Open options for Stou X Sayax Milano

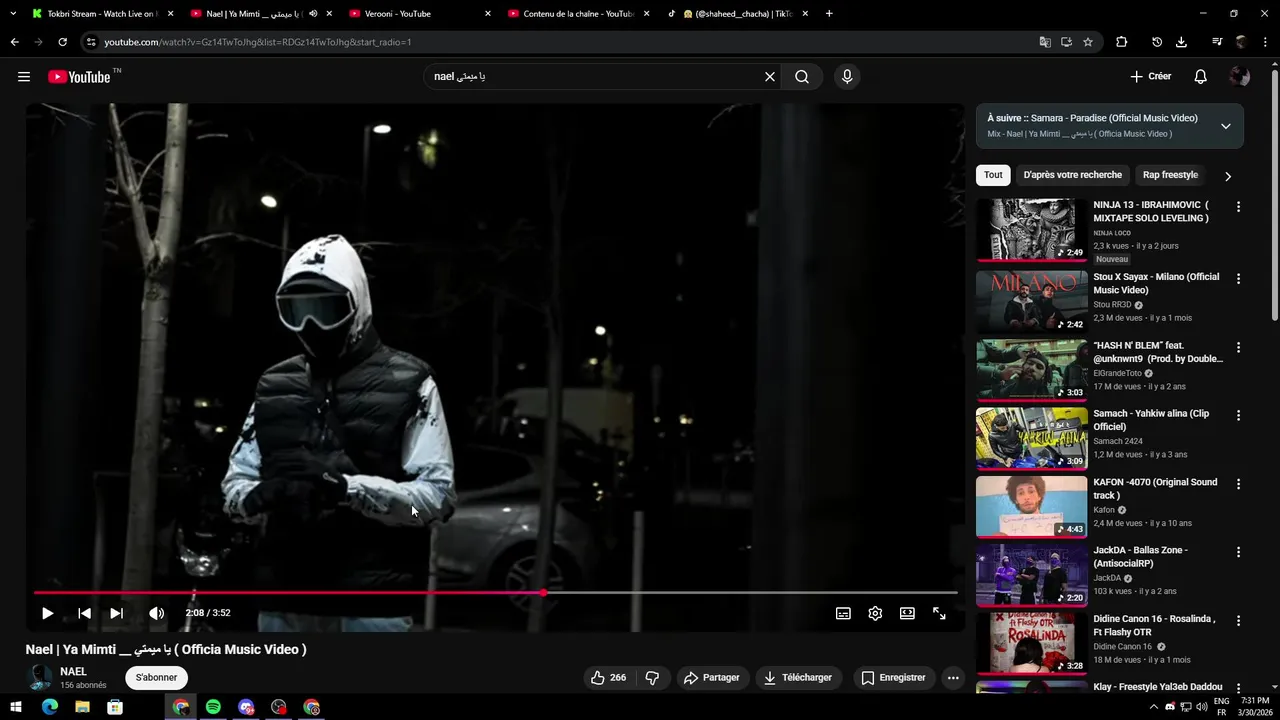pyautogui.click(x=1238, y=279)
